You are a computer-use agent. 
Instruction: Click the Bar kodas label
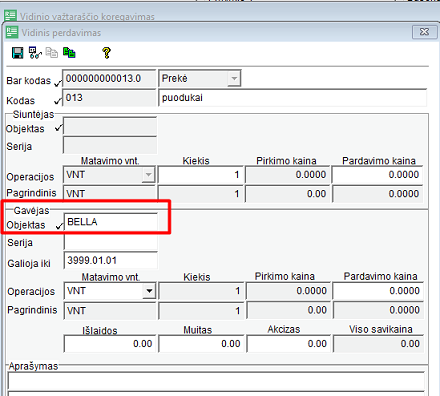(x=29, y=81)
